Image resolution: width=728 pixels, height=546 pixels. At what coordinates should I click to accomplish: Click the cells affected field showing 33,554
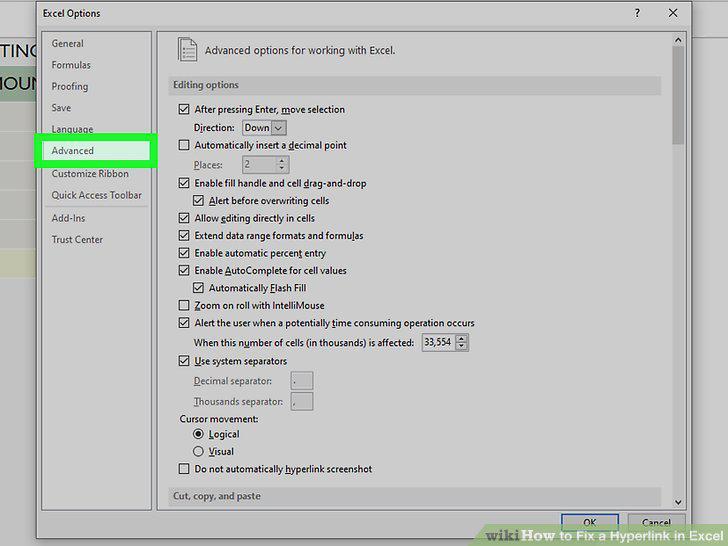438,343
